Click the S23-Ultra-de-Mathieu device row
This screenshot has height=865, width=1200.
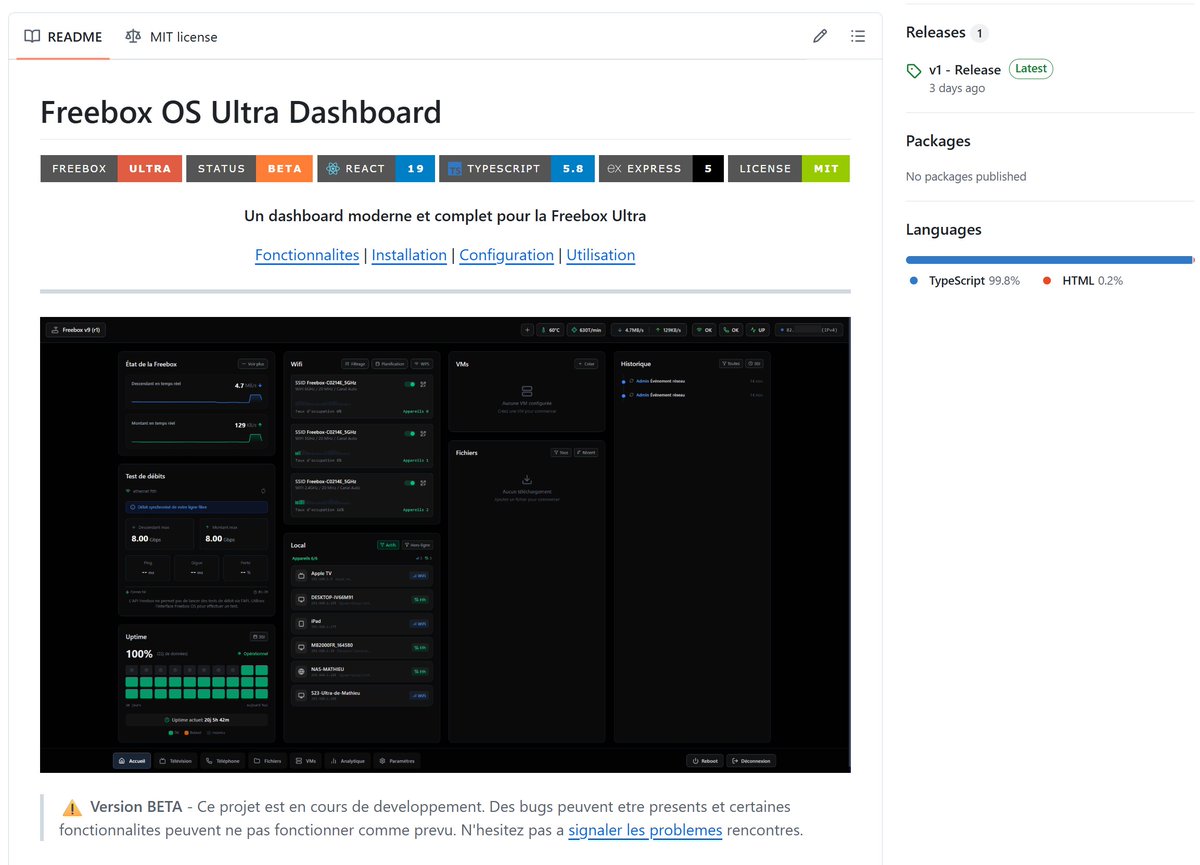click(x=362, y=695)
